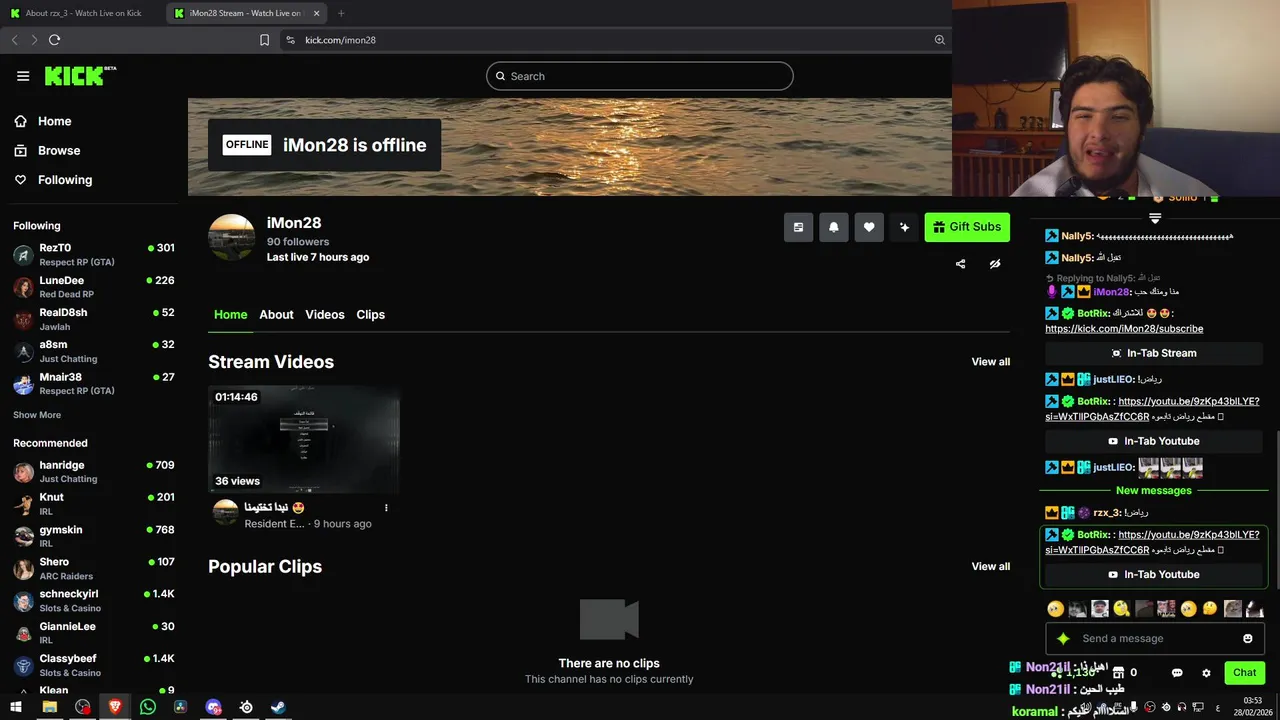Open the 01:14:46 stream video thumbnail
Screen dimensions: 1280x720
(304, 440)
